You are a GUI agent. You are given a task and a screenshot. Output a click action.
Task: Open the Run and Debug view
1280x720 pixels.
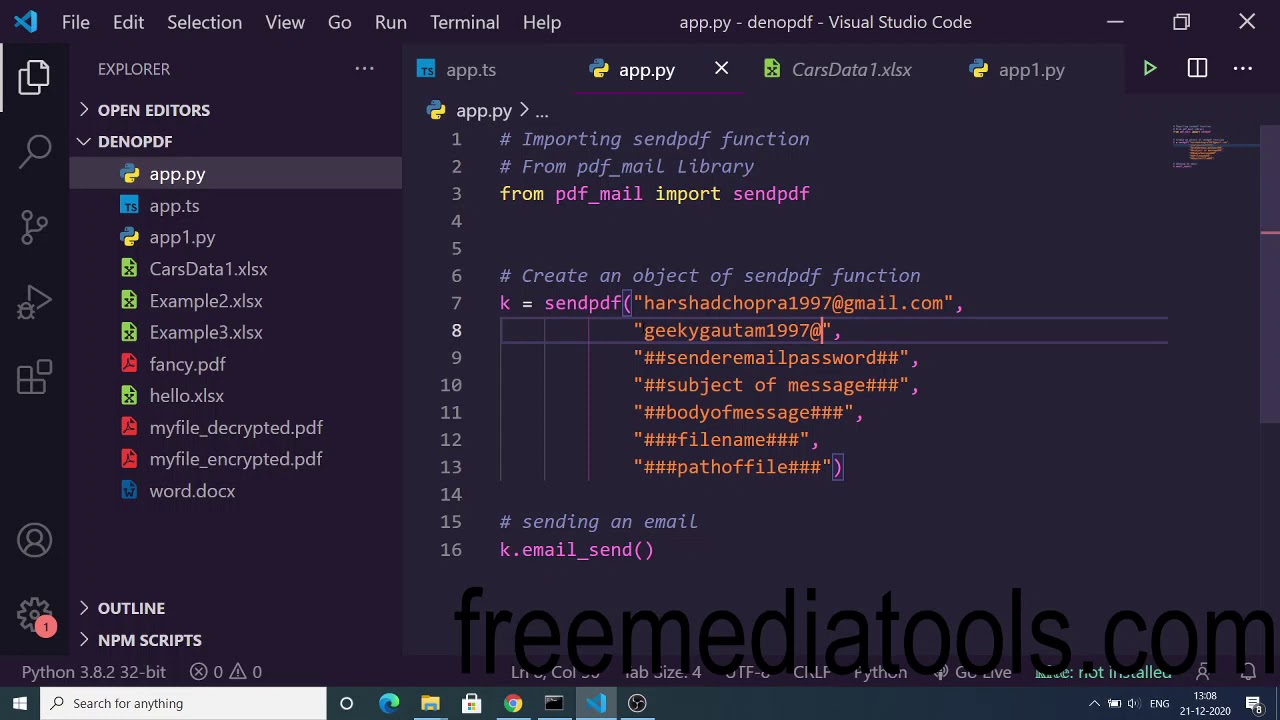coord(34,303)
